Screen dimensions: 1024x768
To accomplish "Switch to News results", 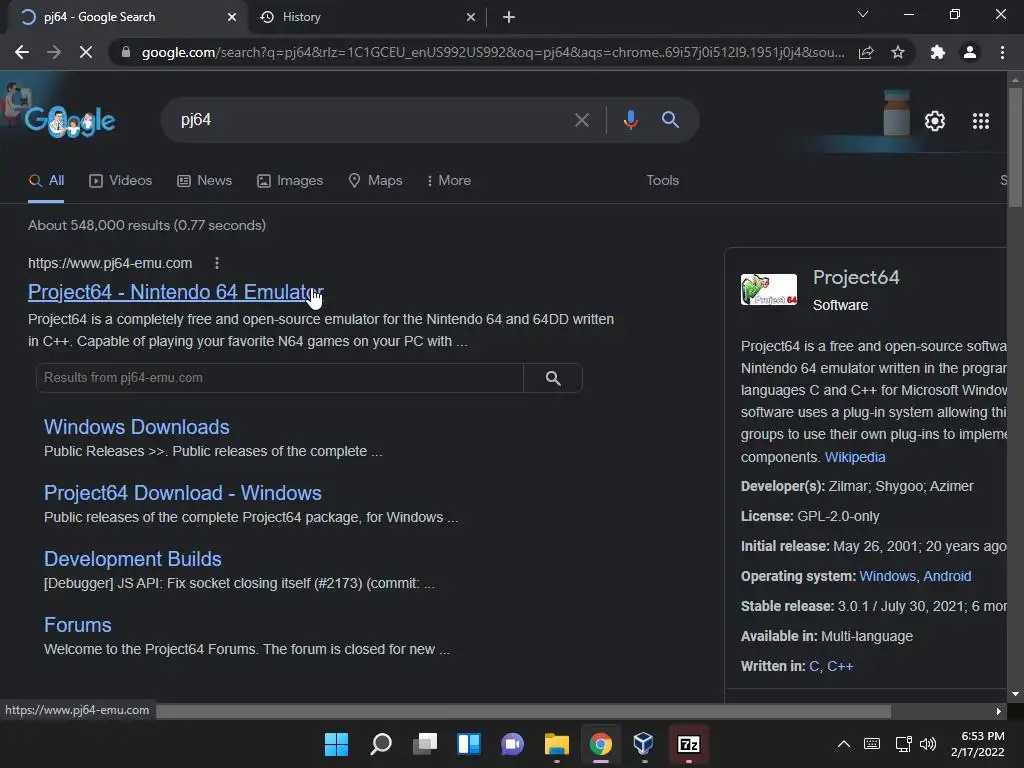I will pyautogui.click(x=204, y=181).
